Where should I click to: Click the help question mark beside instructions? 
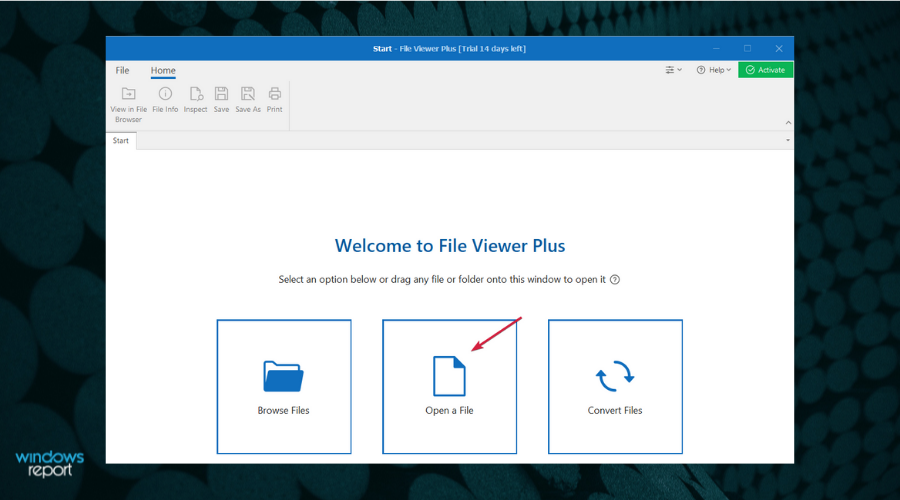615,280
